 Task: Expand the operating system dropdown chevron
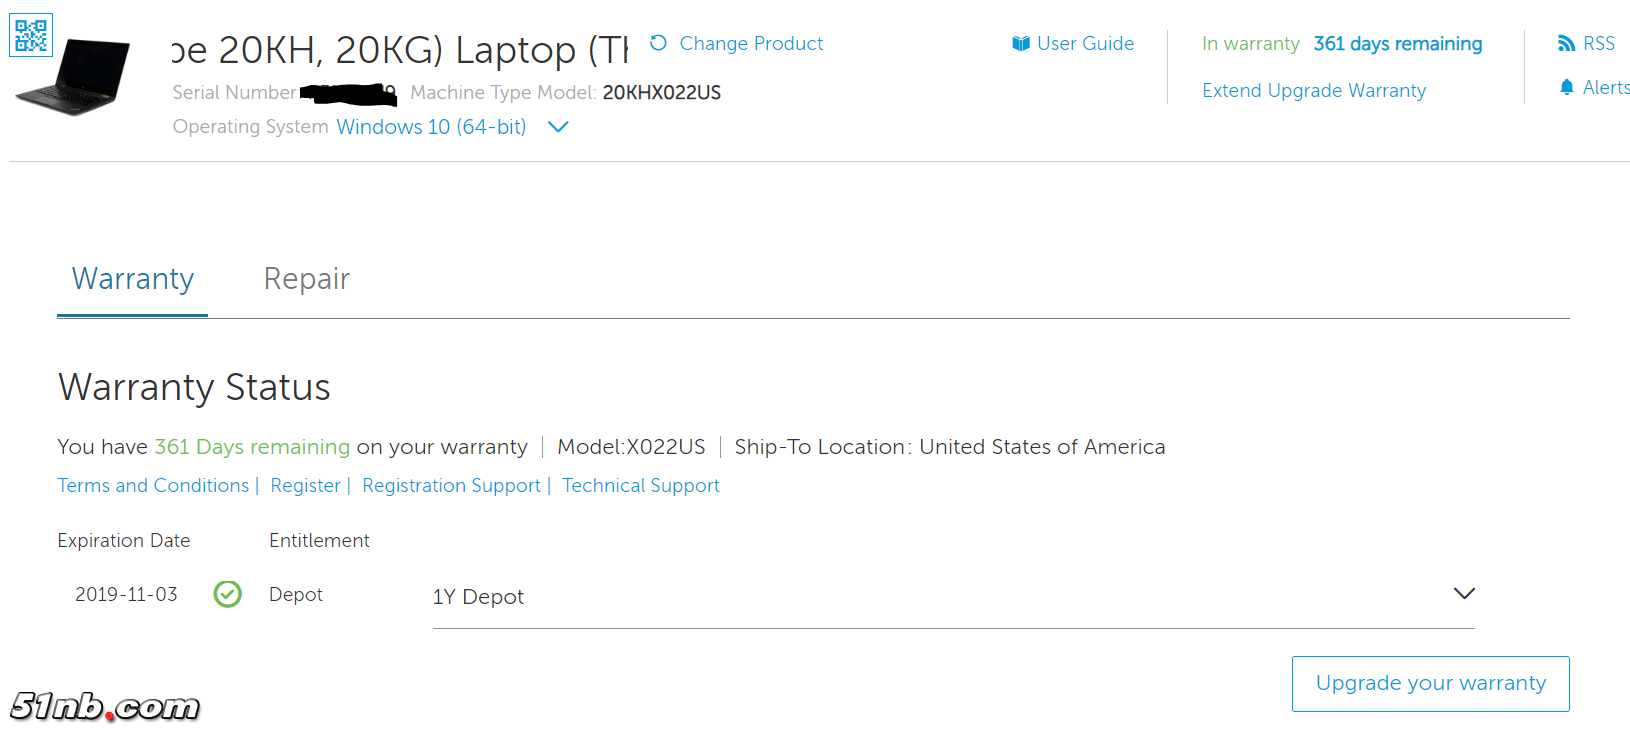coord(558,127)
